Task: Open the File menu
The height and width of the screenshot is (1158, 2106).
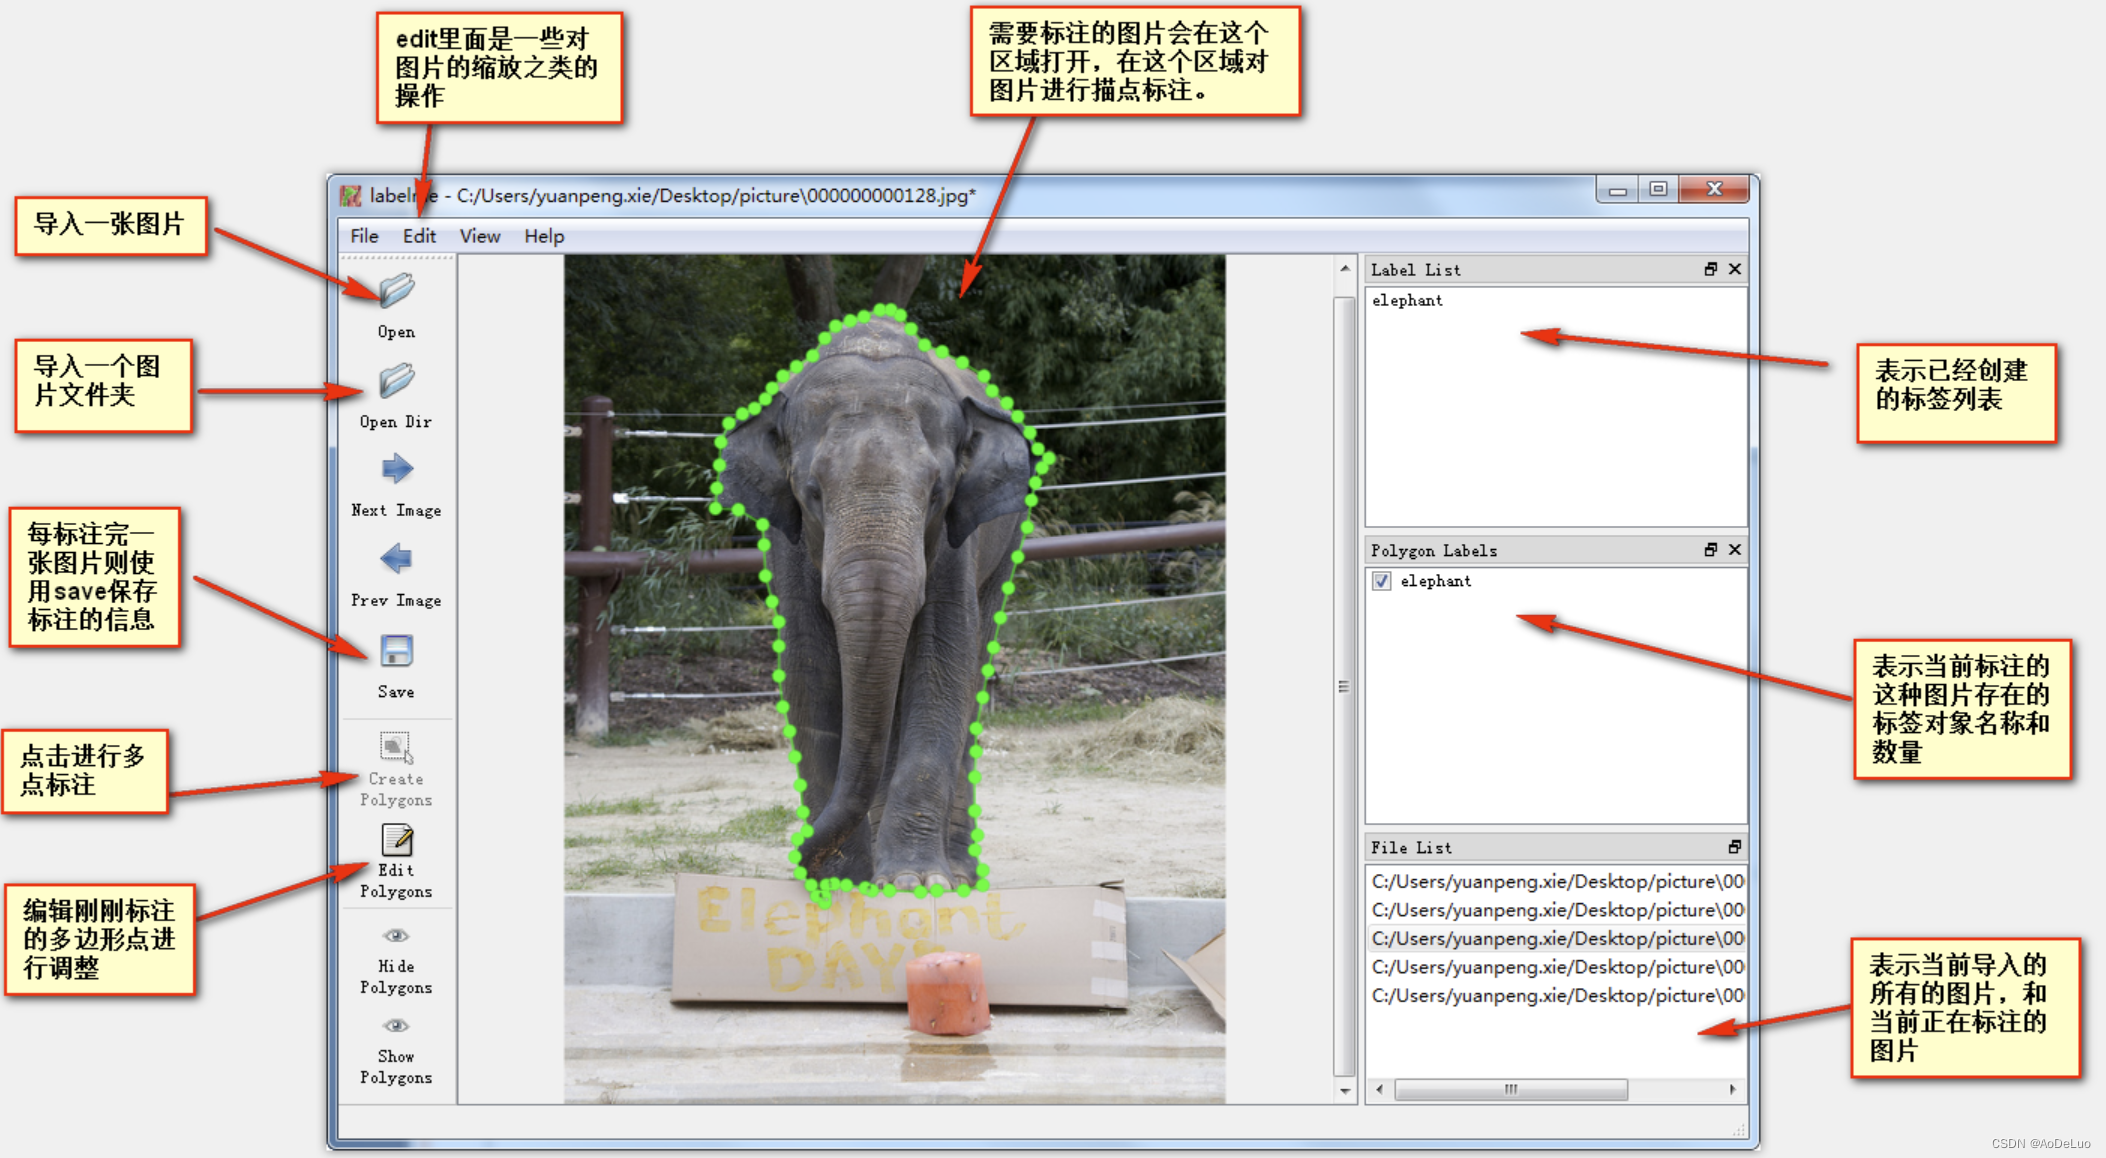Action: click(364, 236)
